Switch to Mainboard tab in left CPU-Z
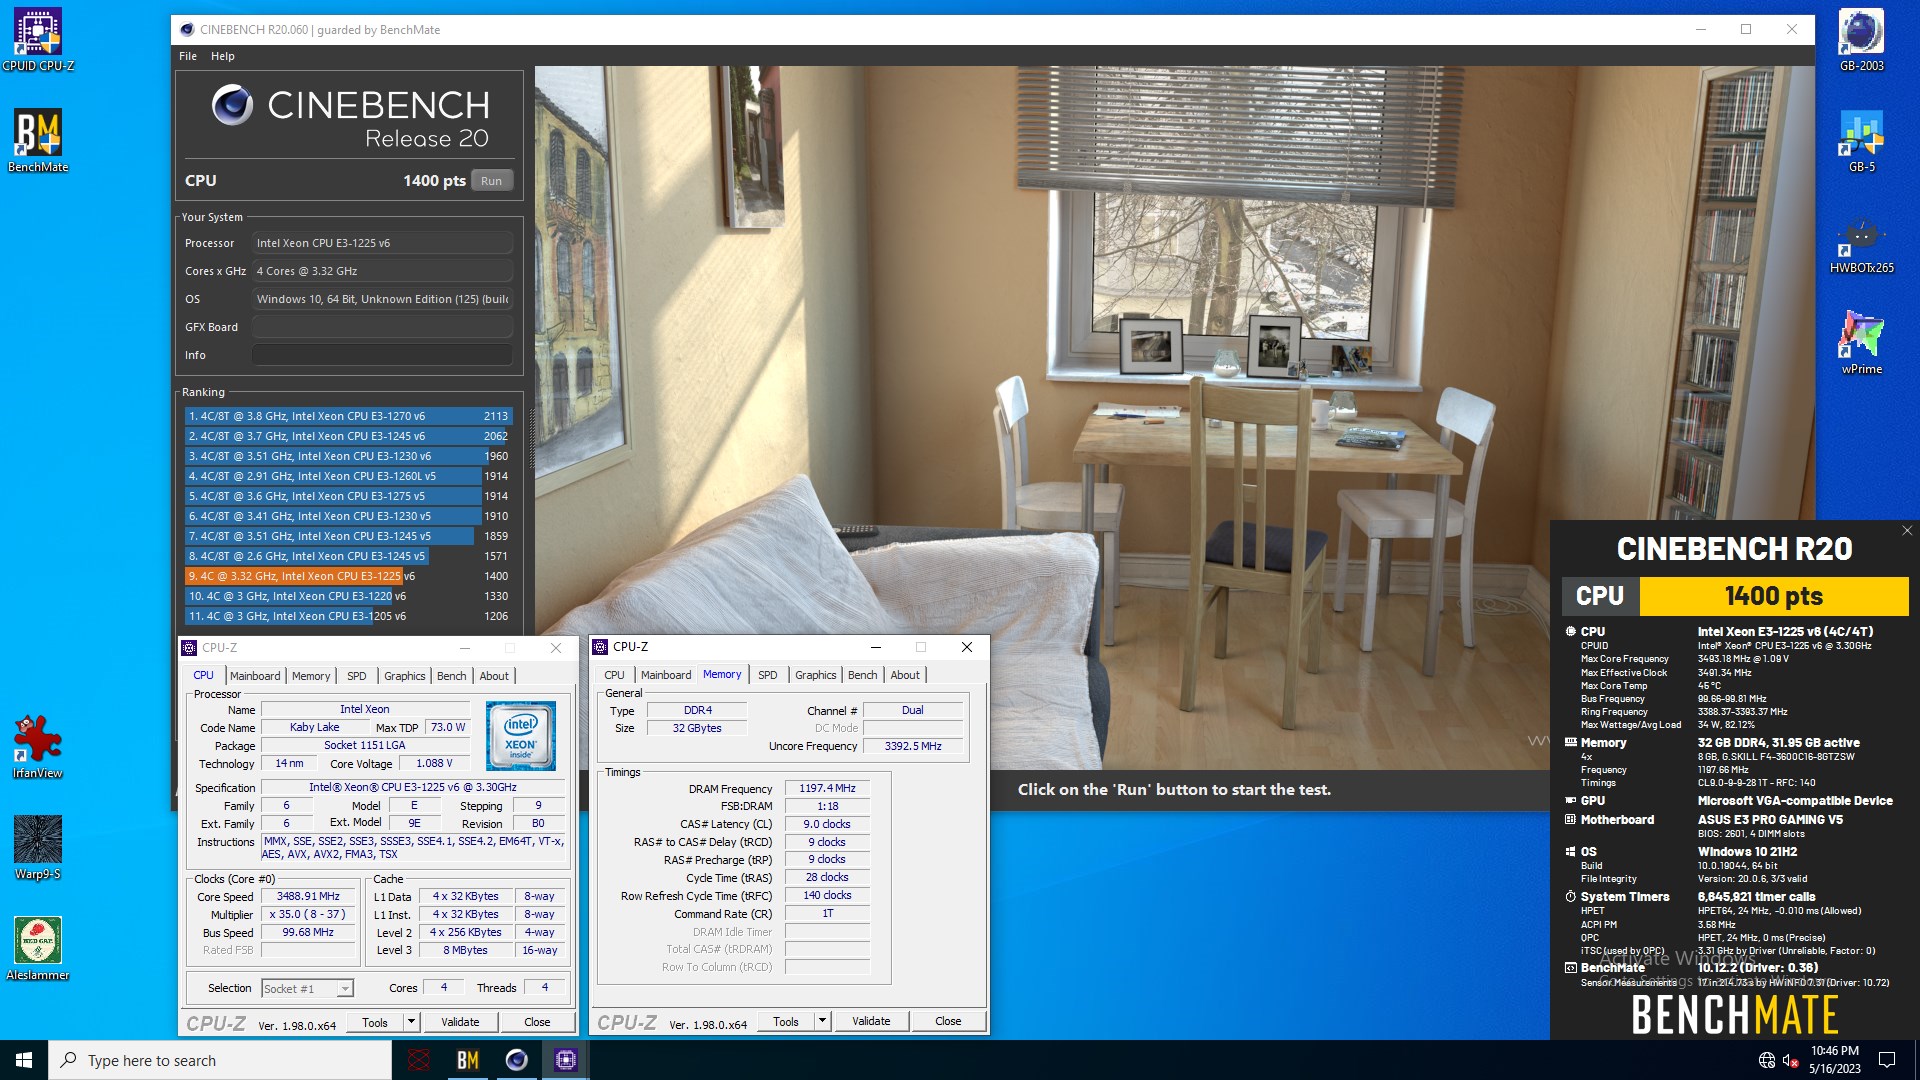 255,676
